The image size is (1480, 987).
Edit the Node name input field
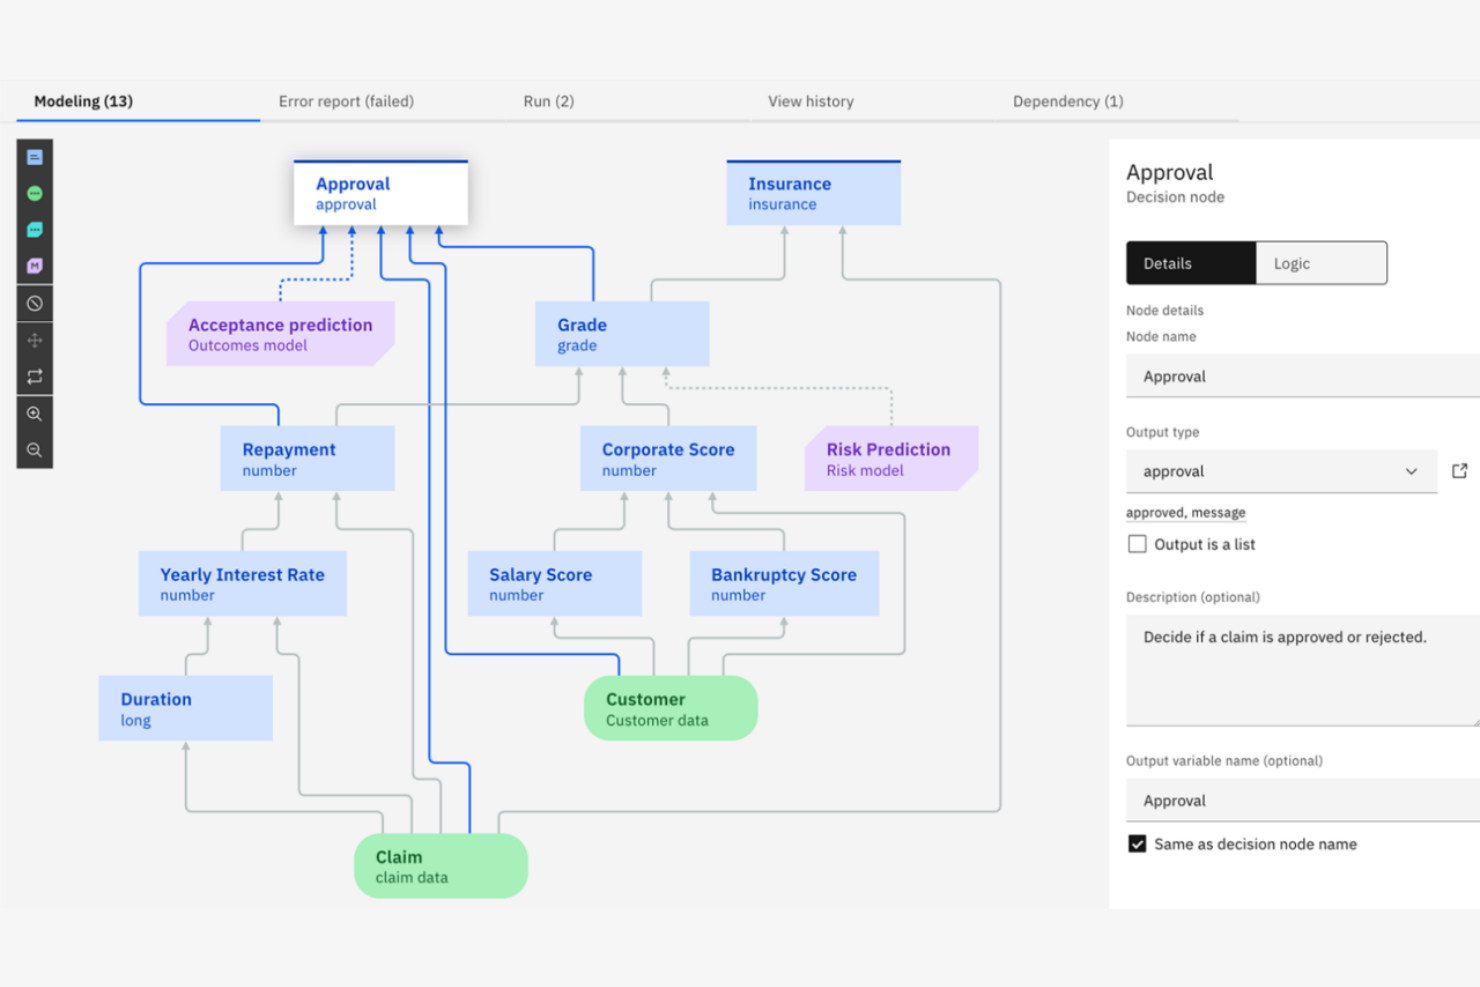(1300, 376)
